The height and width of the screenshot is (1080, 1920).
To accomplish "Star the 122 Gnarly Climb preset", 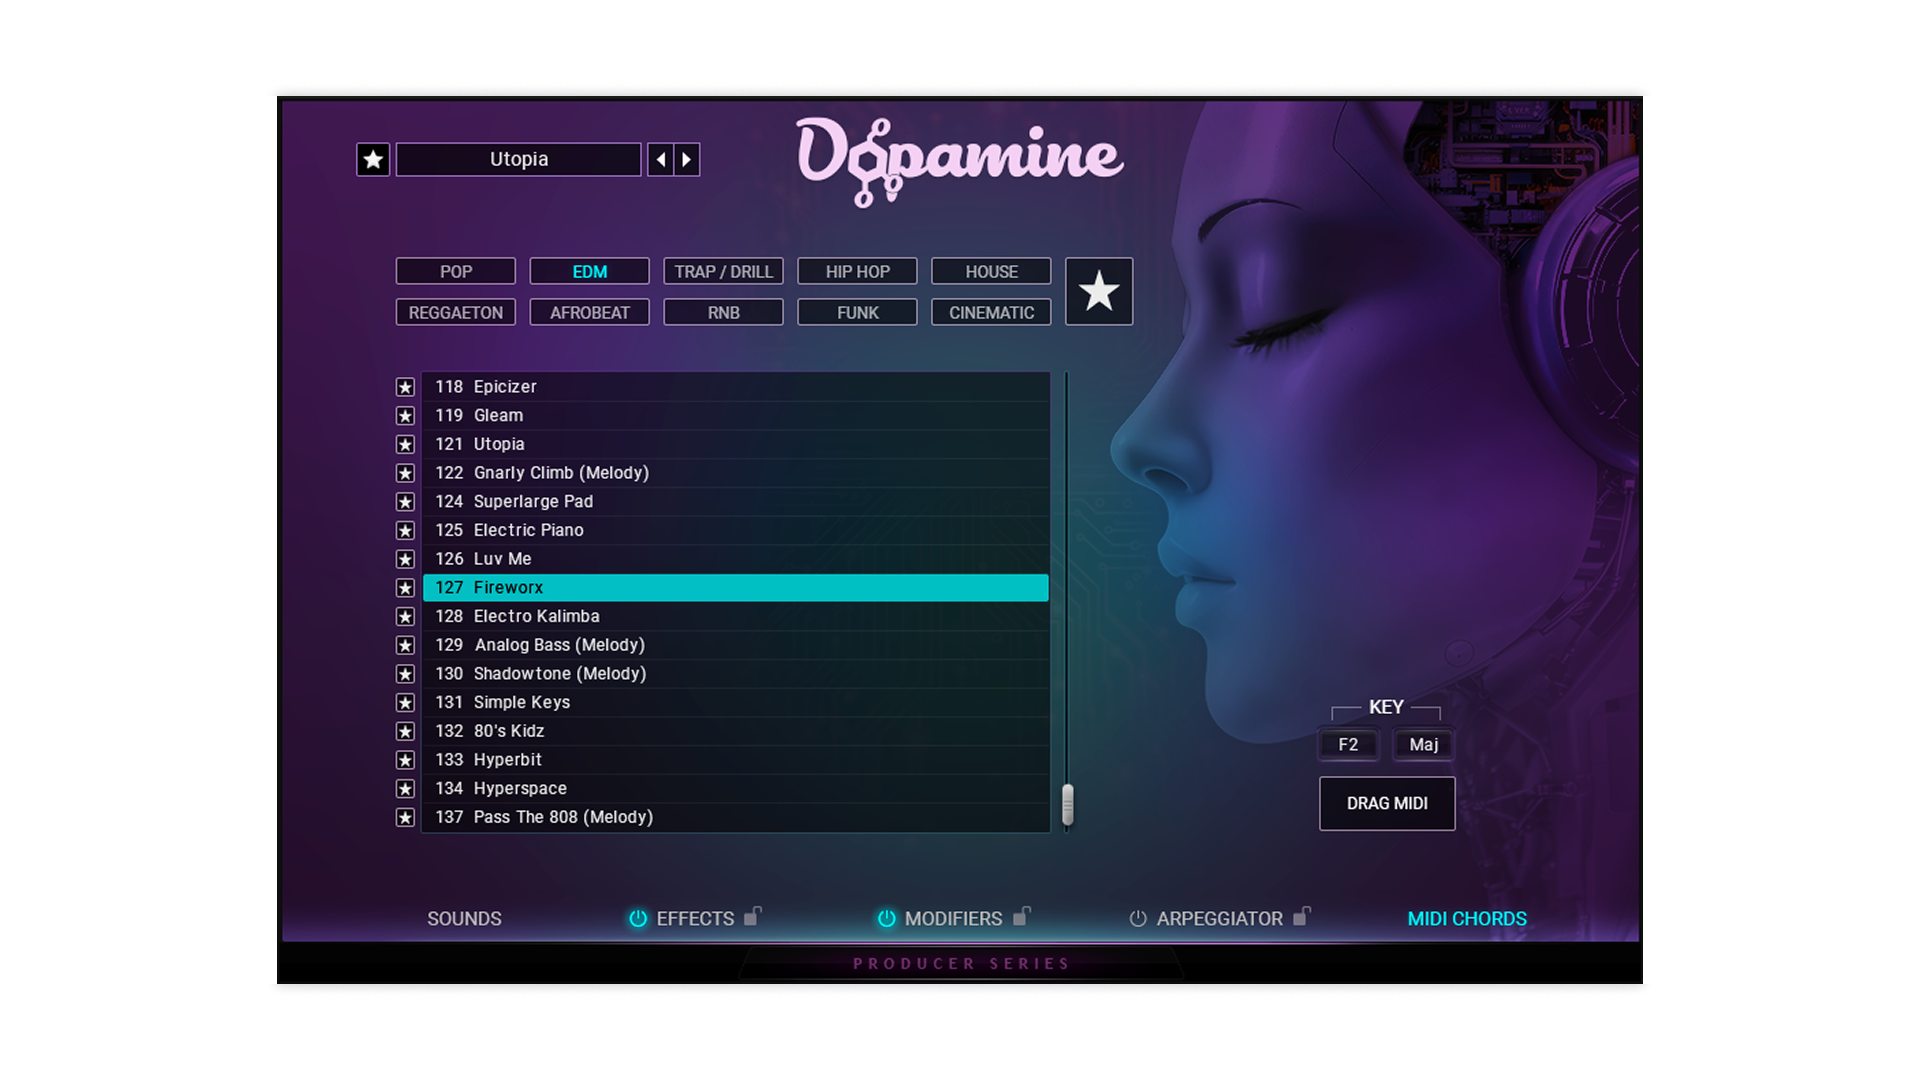I will tap(405, 473).
